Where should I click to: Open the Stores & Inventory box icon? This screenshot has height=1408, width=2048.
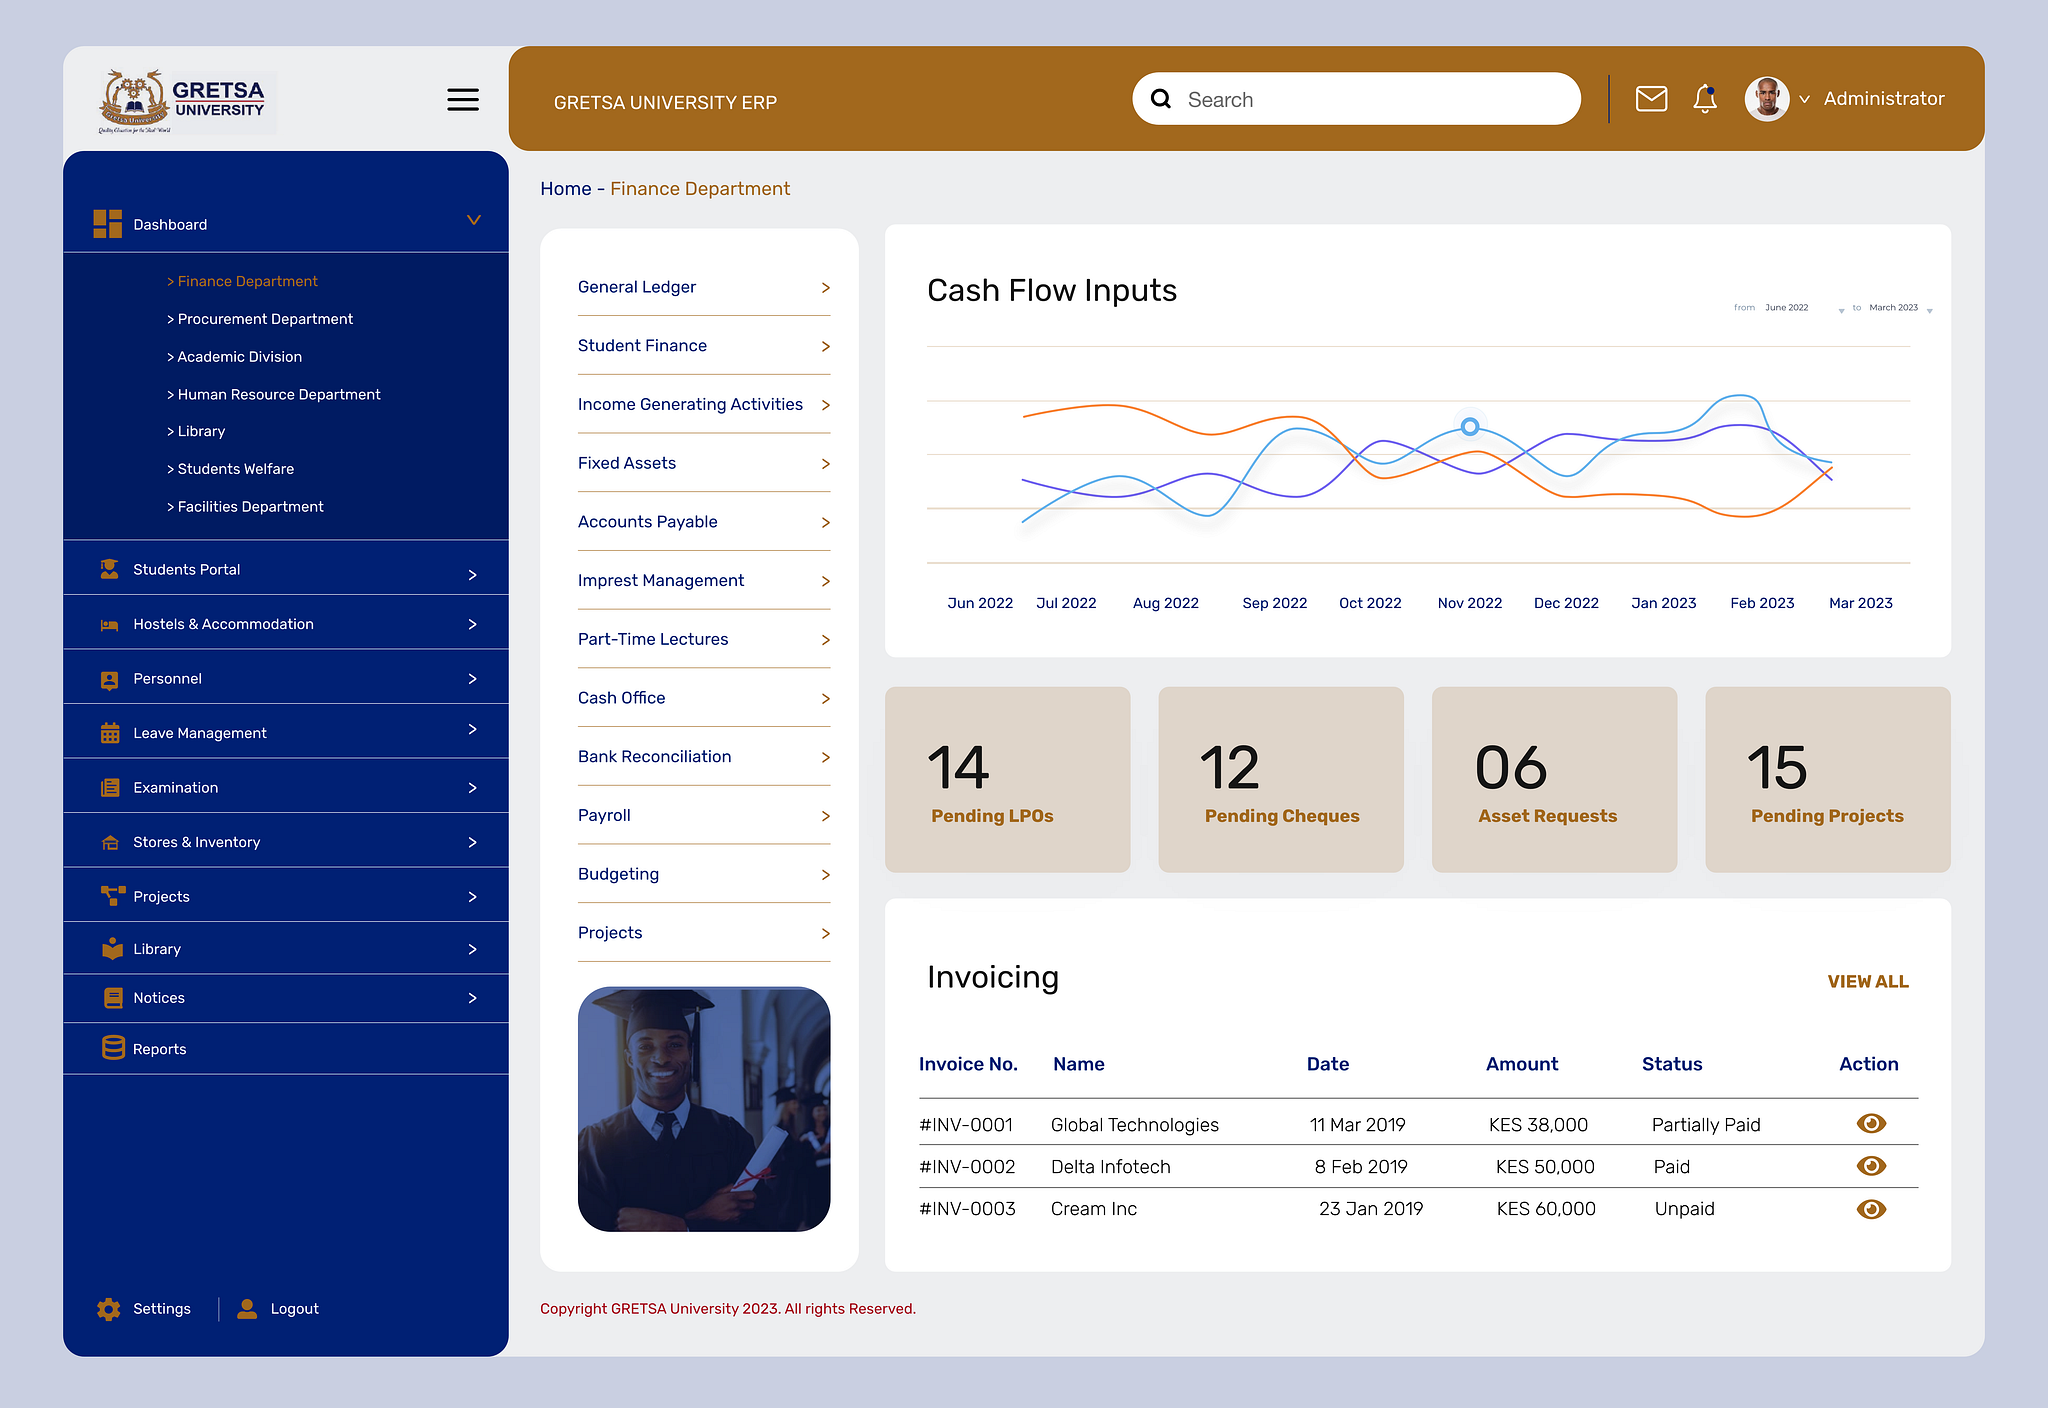click(109, 841)
